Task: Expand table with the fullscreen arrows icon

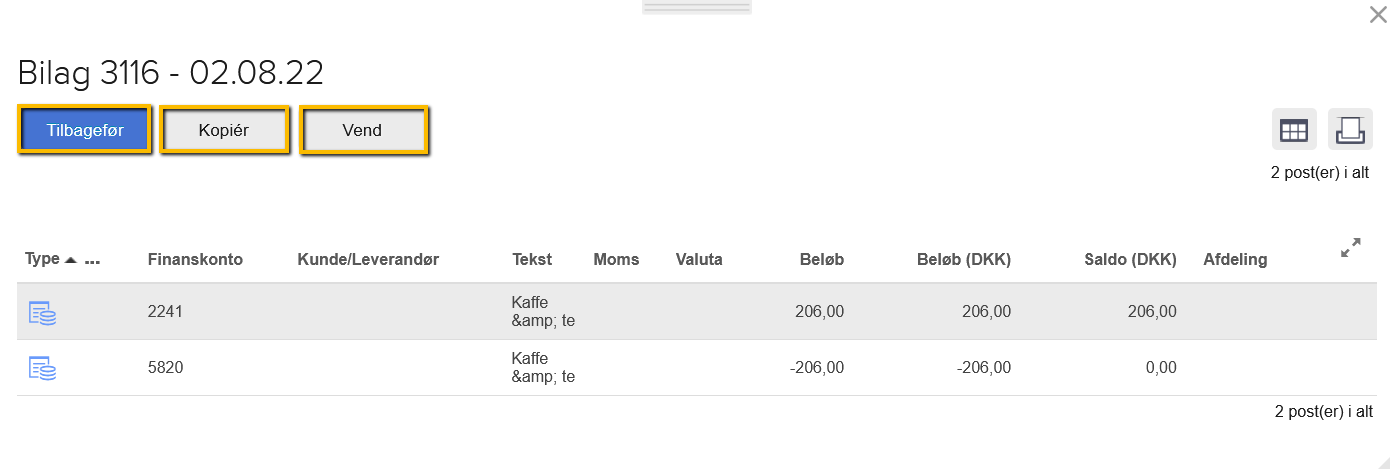Action: click(x=1350, y=248)
